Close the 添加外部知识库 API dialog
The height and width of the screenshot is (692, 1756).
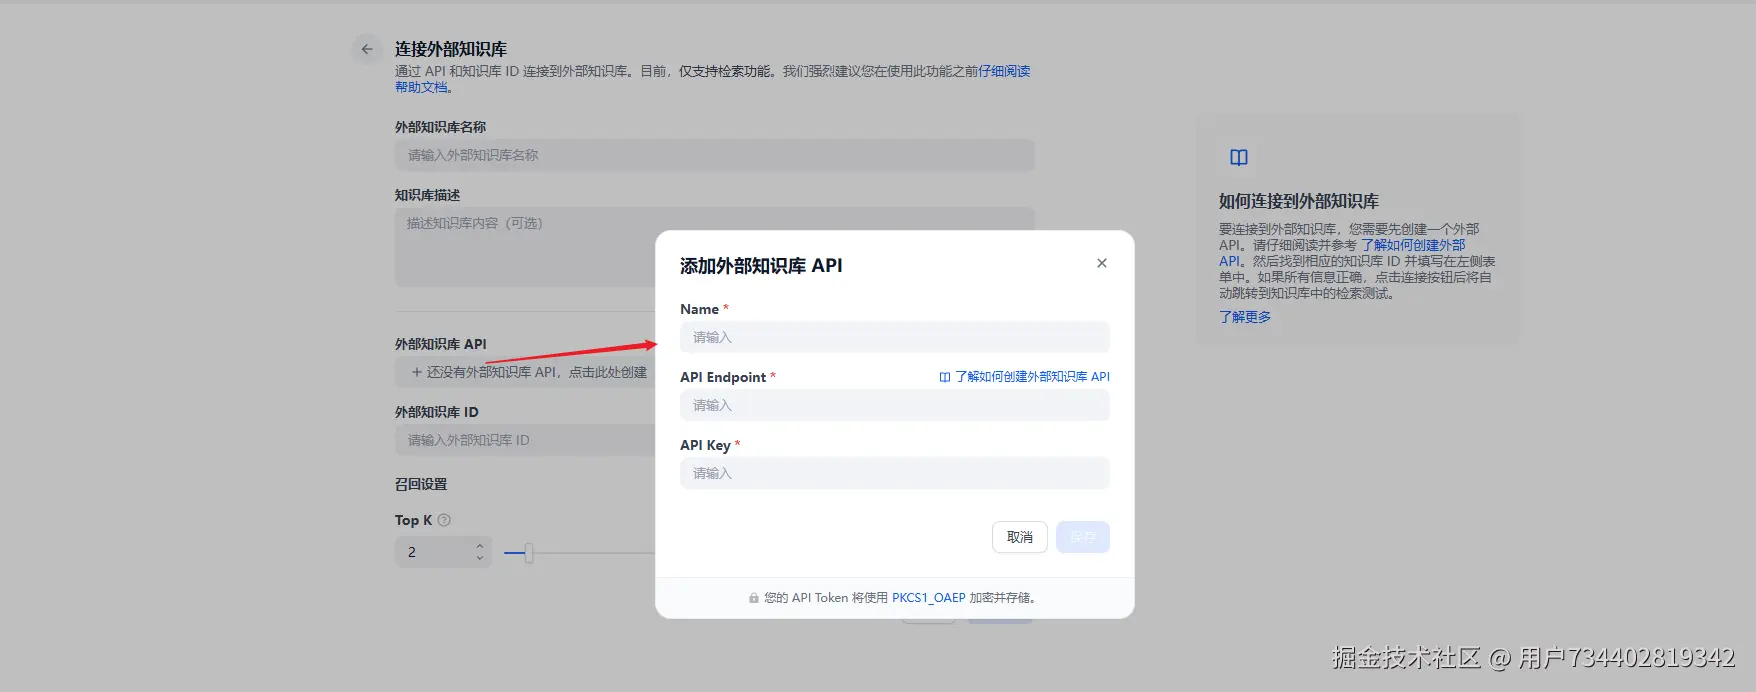(1101, 263)
